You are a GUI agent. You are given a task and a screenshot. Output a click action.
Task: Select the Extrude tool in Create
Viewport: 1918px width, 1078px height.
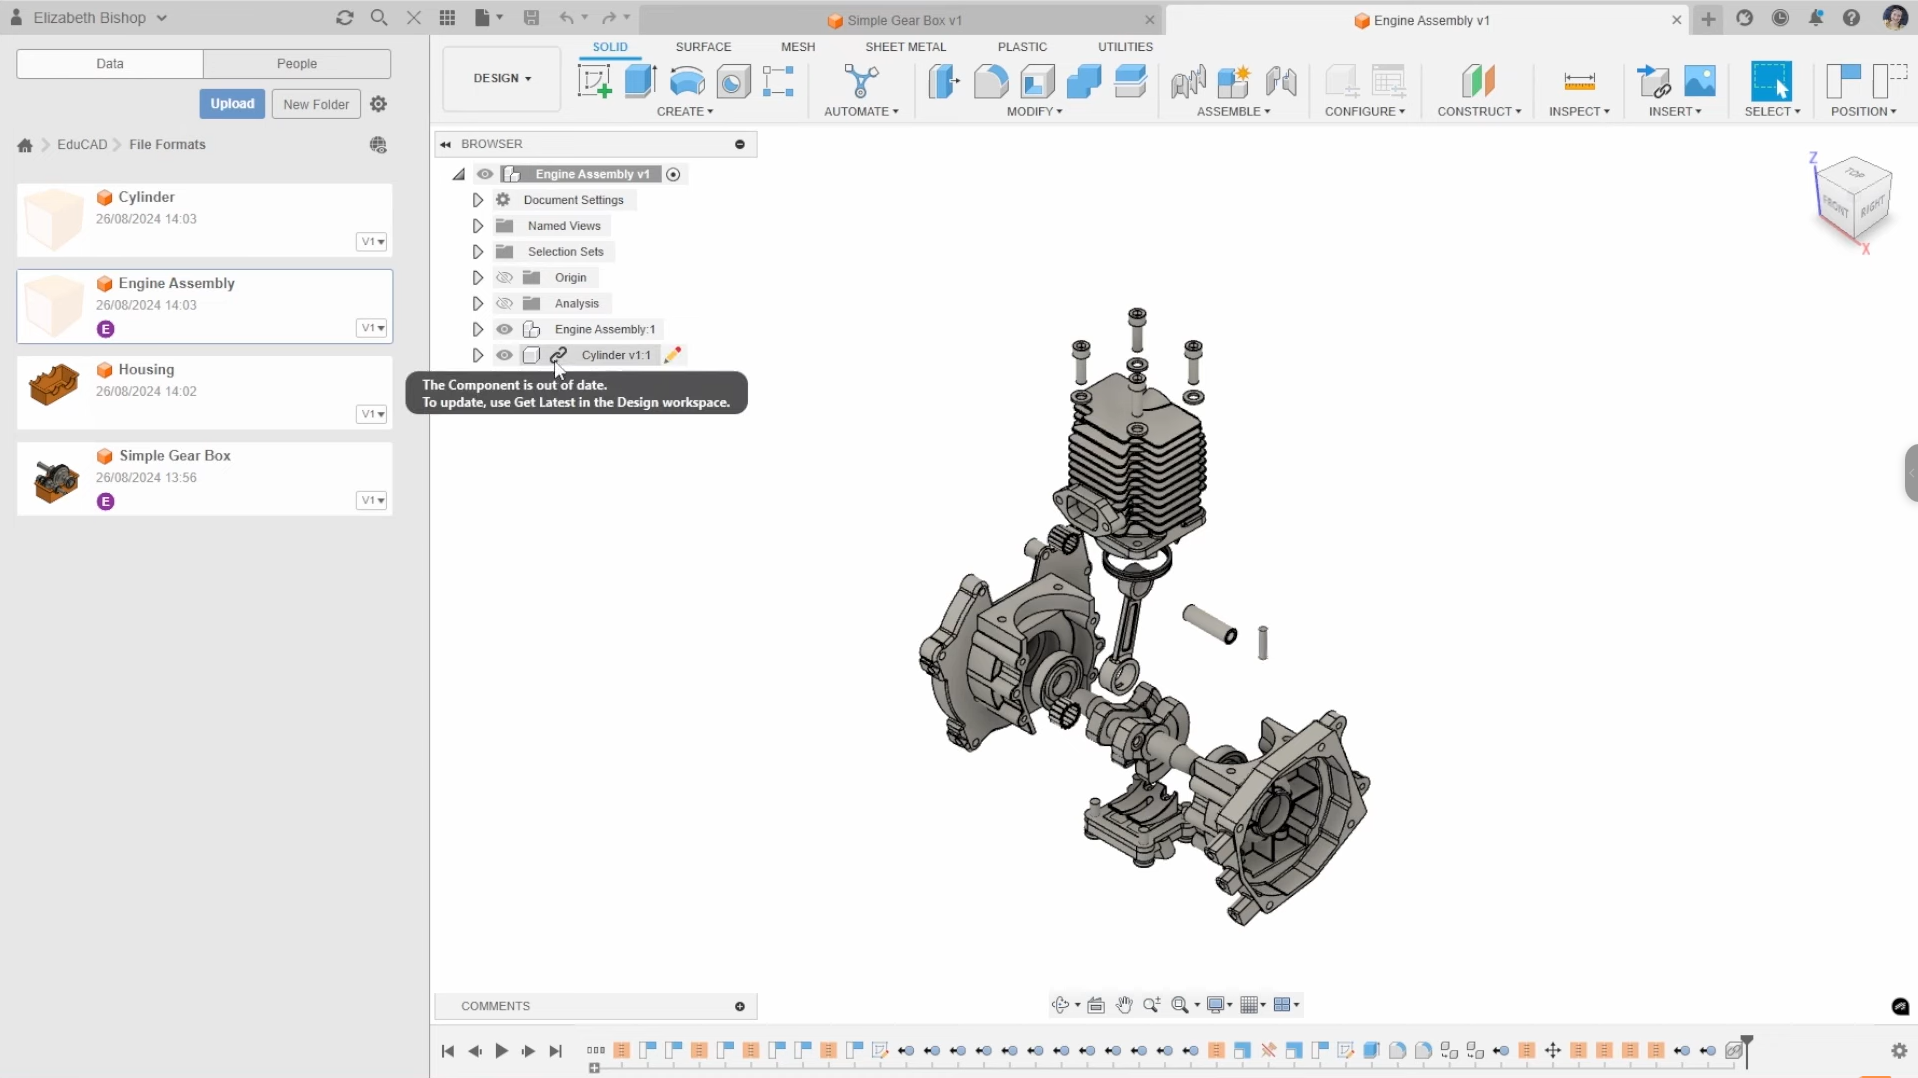640,81
